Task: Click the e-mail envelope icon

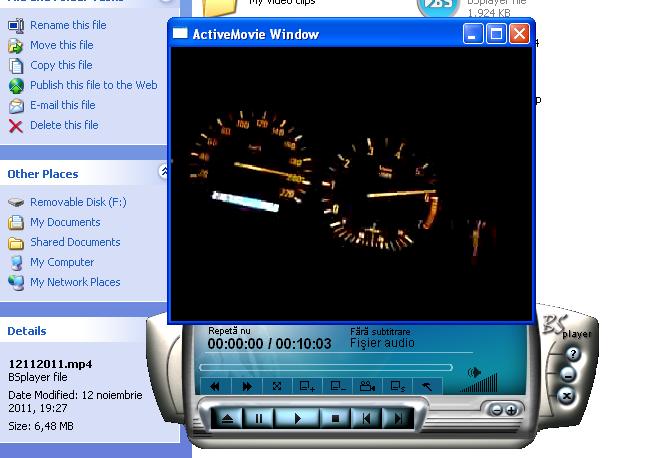Action: point(16,106)
